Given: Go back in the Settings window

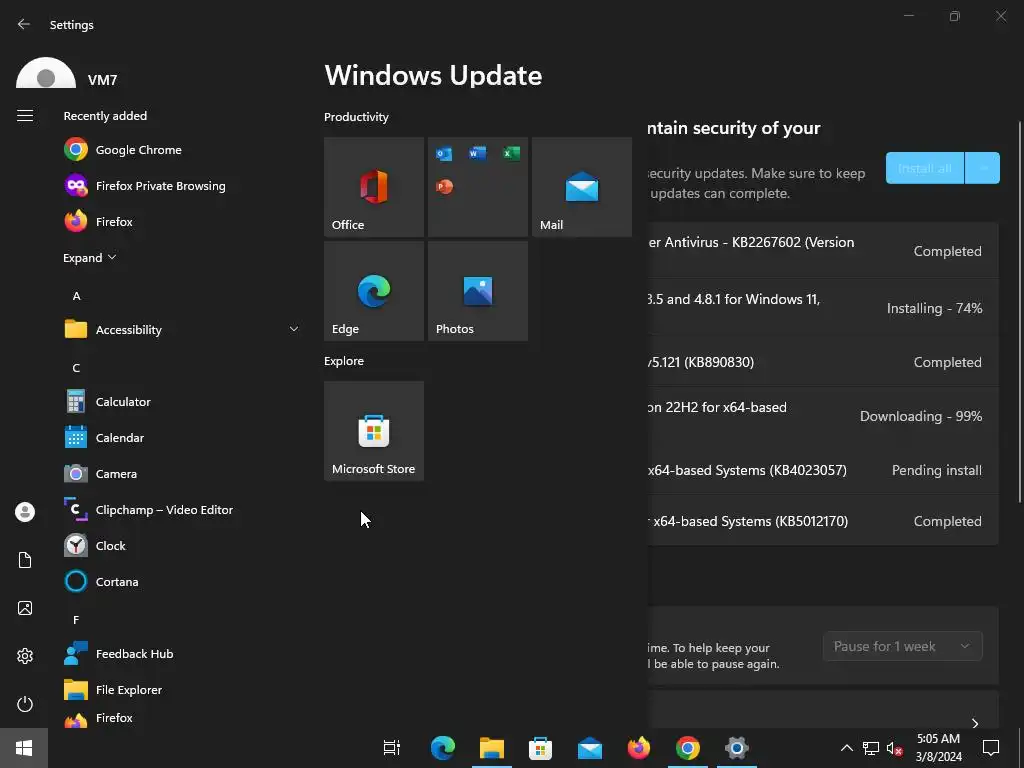Looking at the screenshot, I should click(24, 24).
